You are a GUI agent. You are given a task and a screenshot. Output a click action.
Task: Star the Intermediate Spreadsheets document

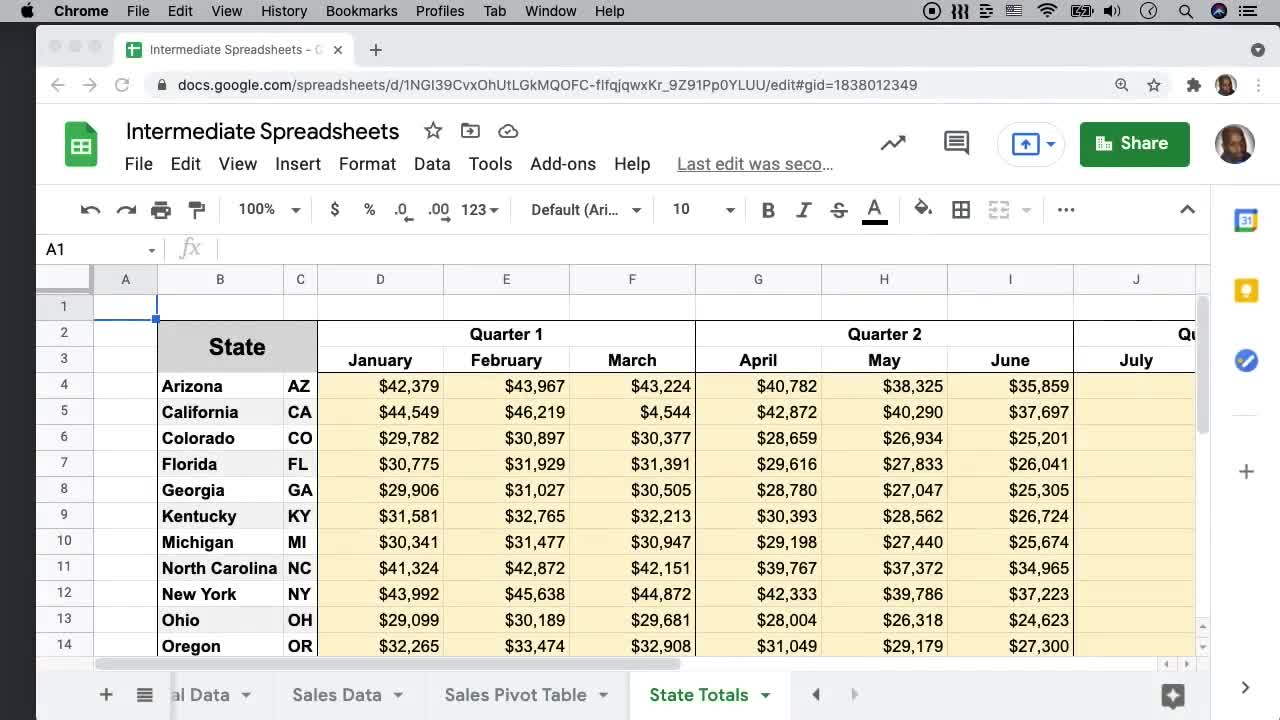pos(433,131)
